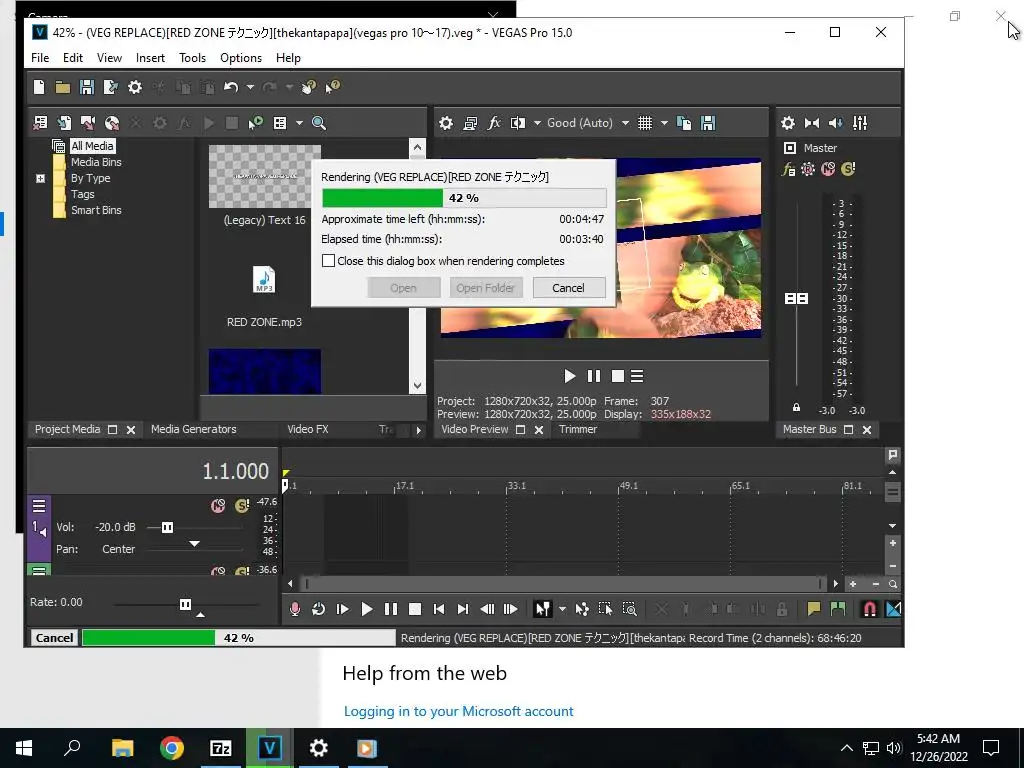Image resolution: width=1024 pixels, height=768 pixels.
Task: Click the Master FX icon
Action: 788,170
